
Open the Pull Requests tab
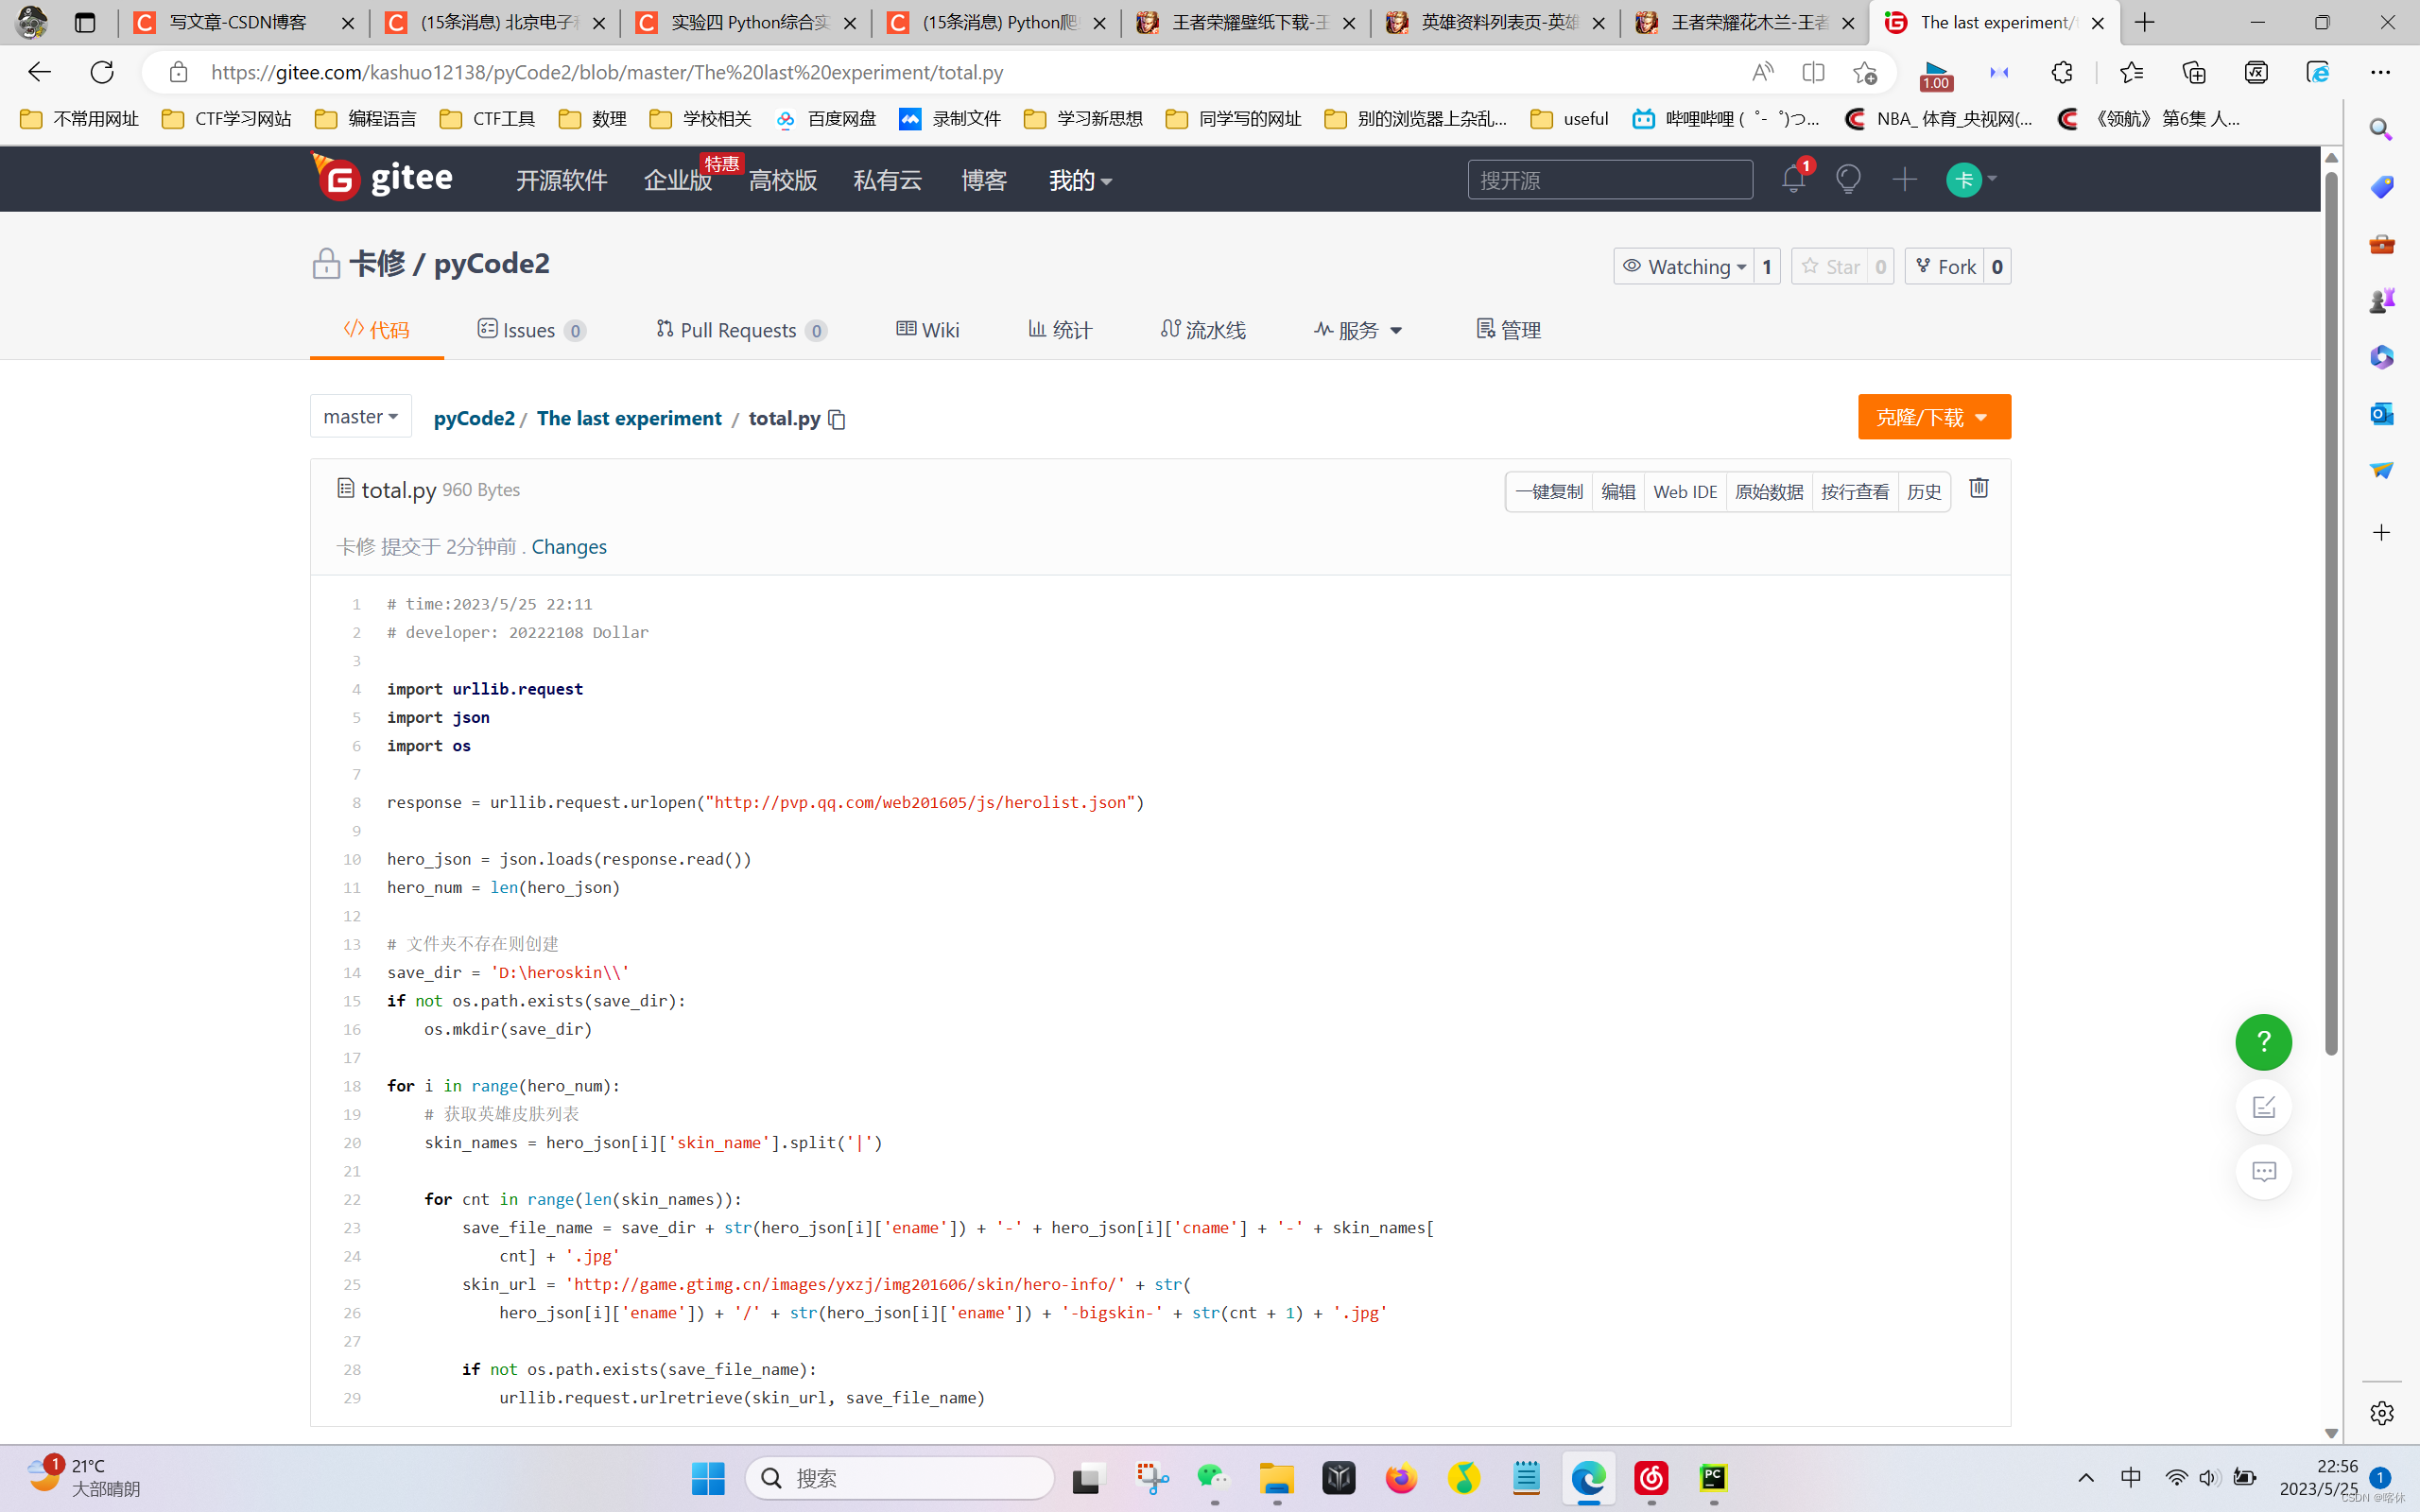coord(740,330)
